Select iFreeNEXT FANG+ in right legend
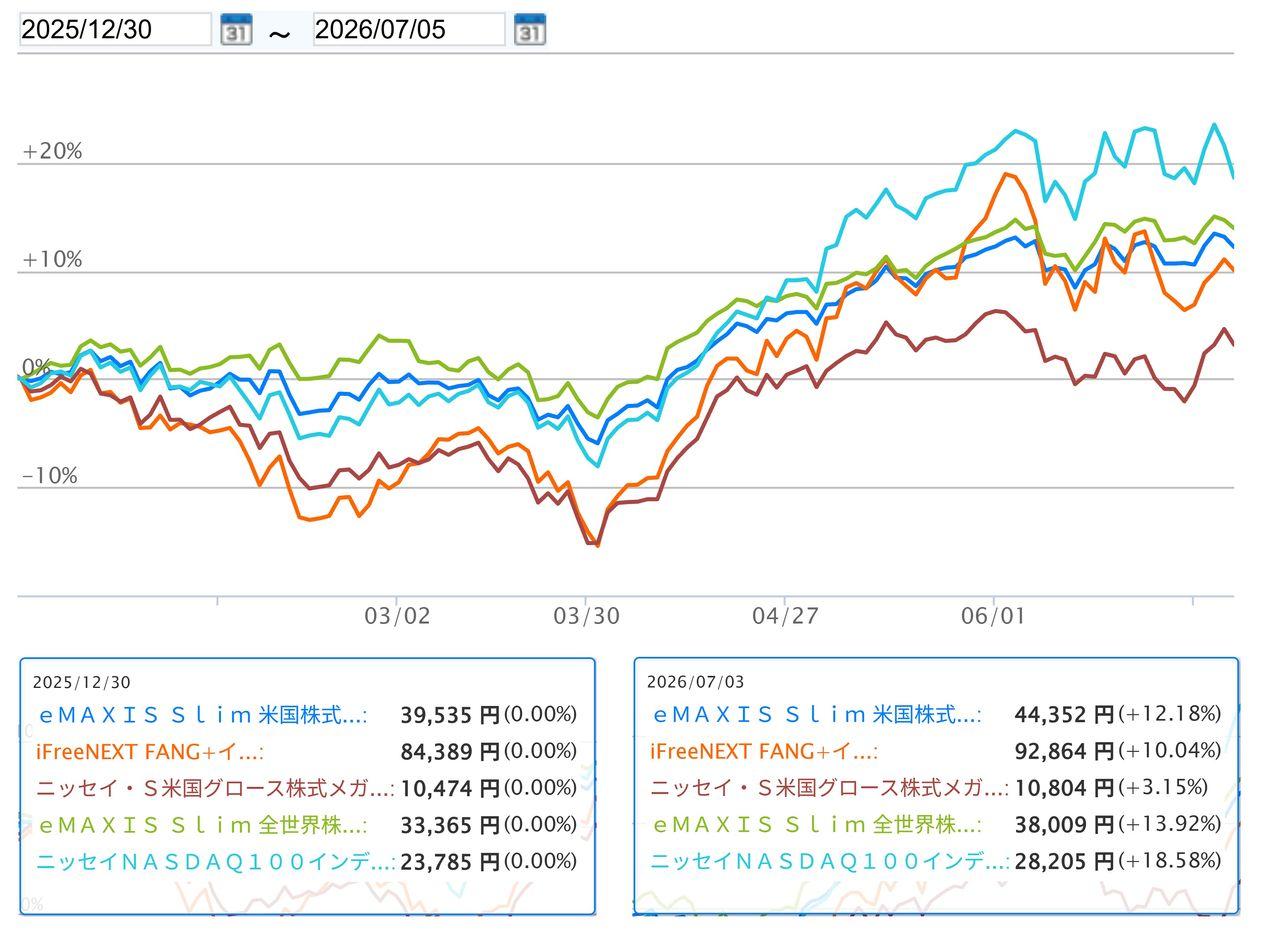Image resolution: width=1280 pixels, height=947 pixels. point(763,751)
